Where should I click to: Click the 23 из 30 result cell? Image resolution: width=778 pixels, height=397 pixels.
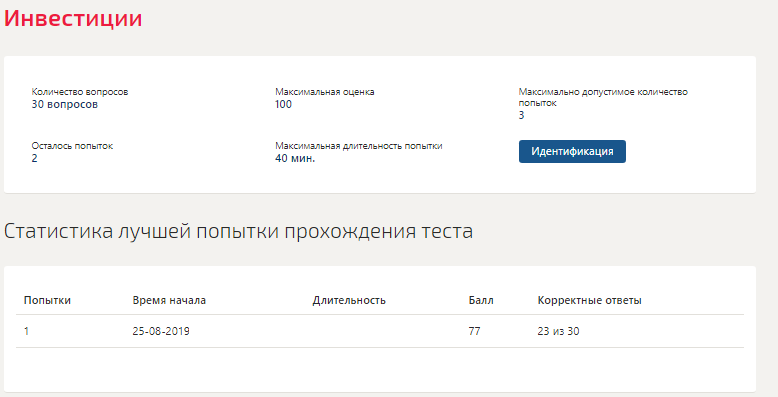(x=558, y=331)
